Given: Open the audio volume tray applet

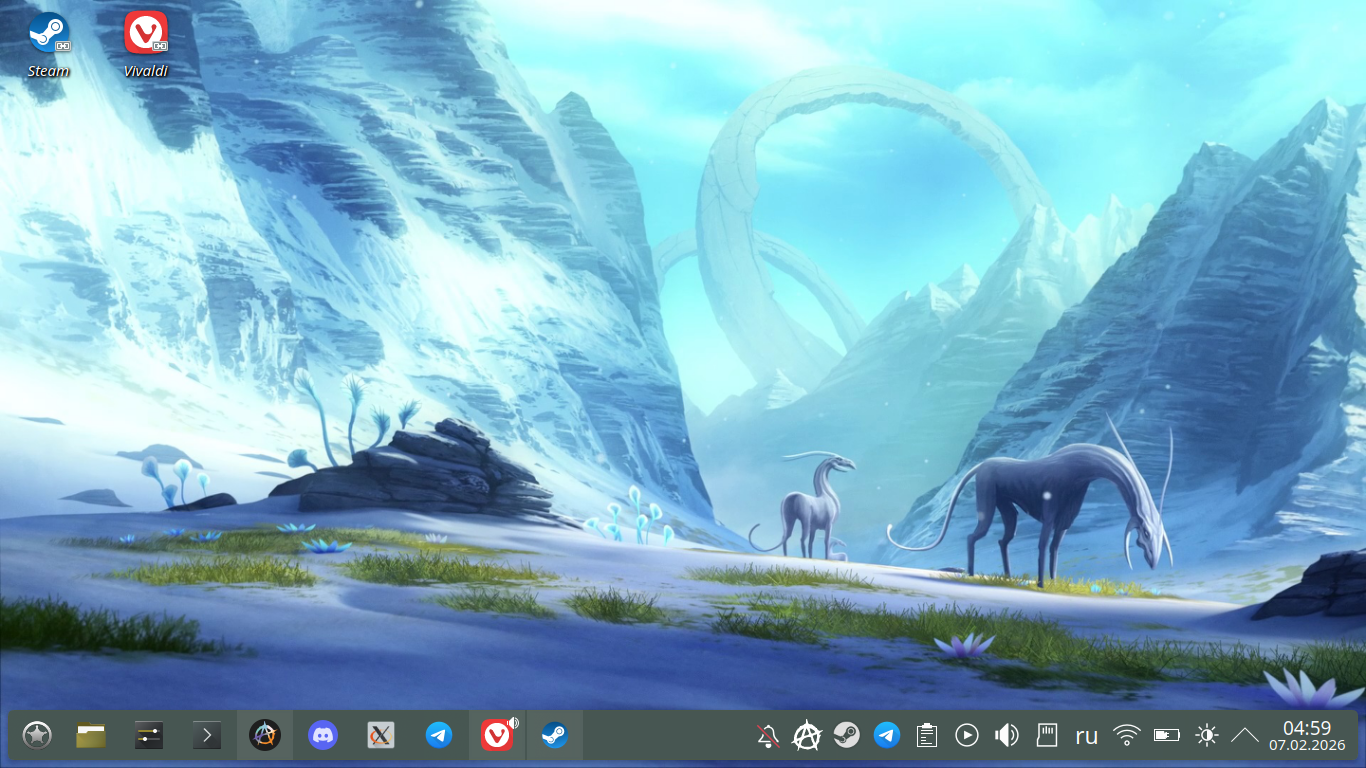Looking at the screenshot, I should click(1007, 736).
